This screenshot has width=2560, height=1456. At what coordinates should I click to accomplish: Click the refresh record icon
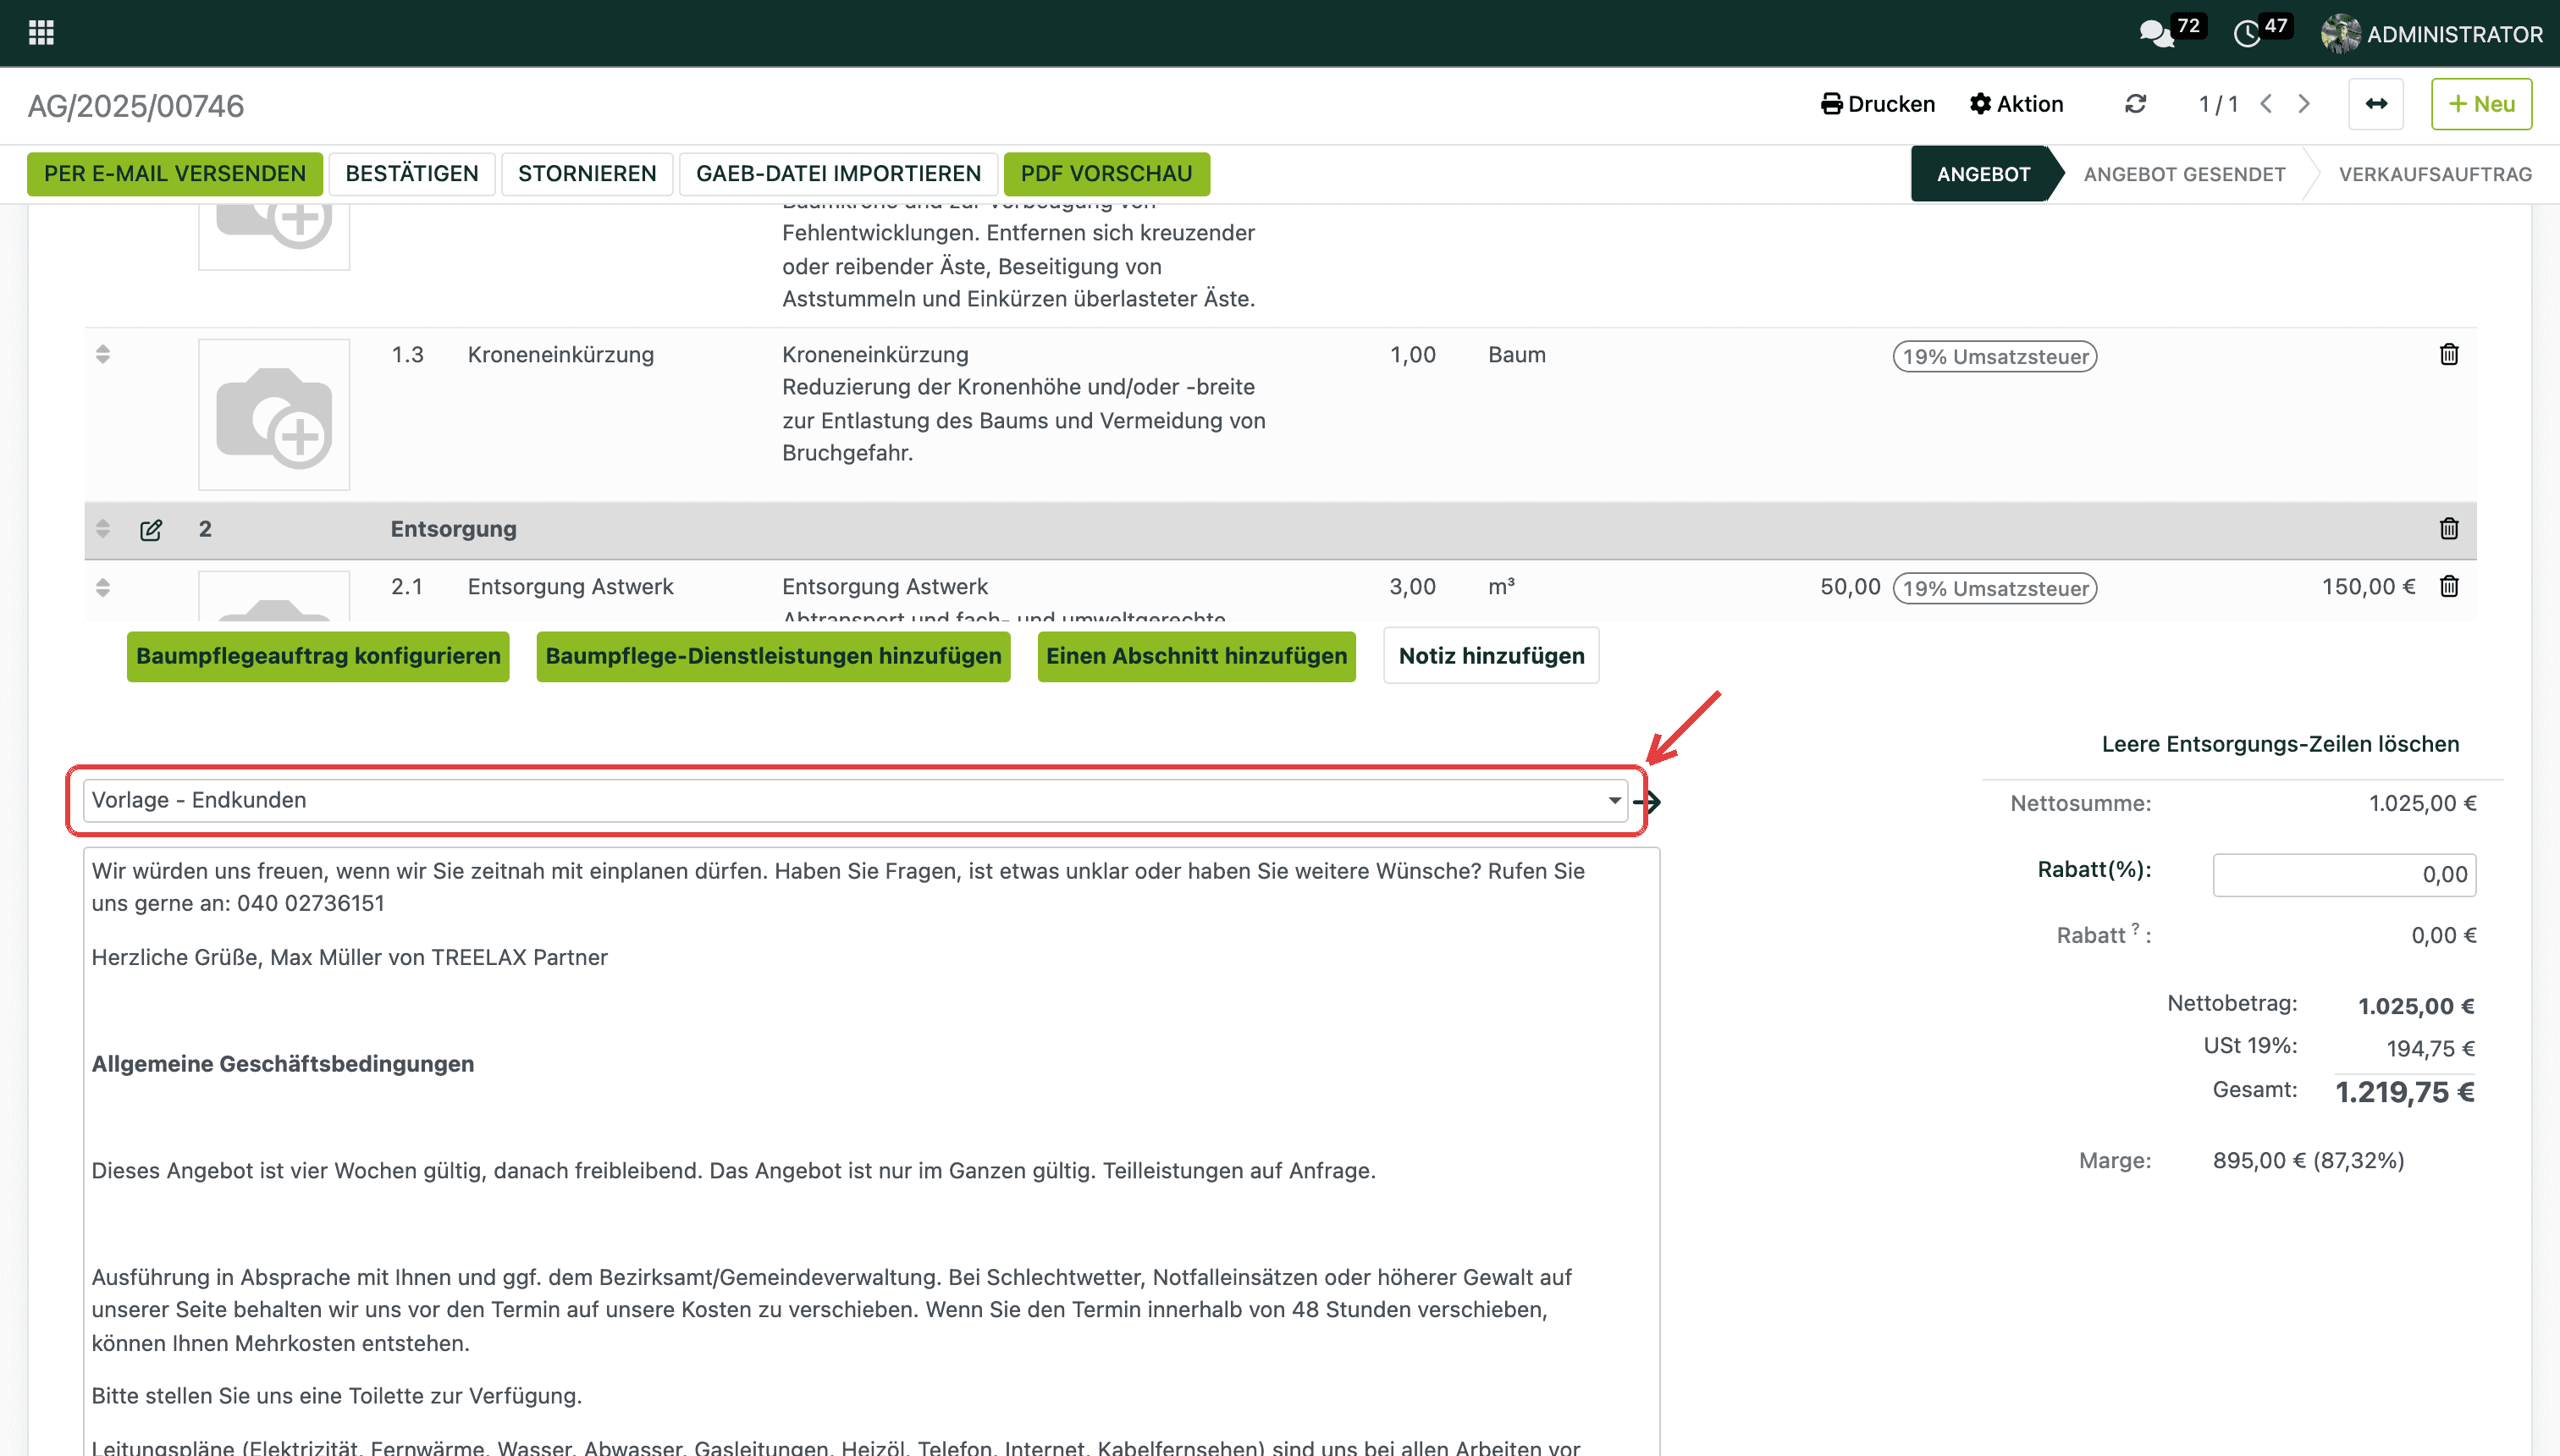click(2135, 104)
